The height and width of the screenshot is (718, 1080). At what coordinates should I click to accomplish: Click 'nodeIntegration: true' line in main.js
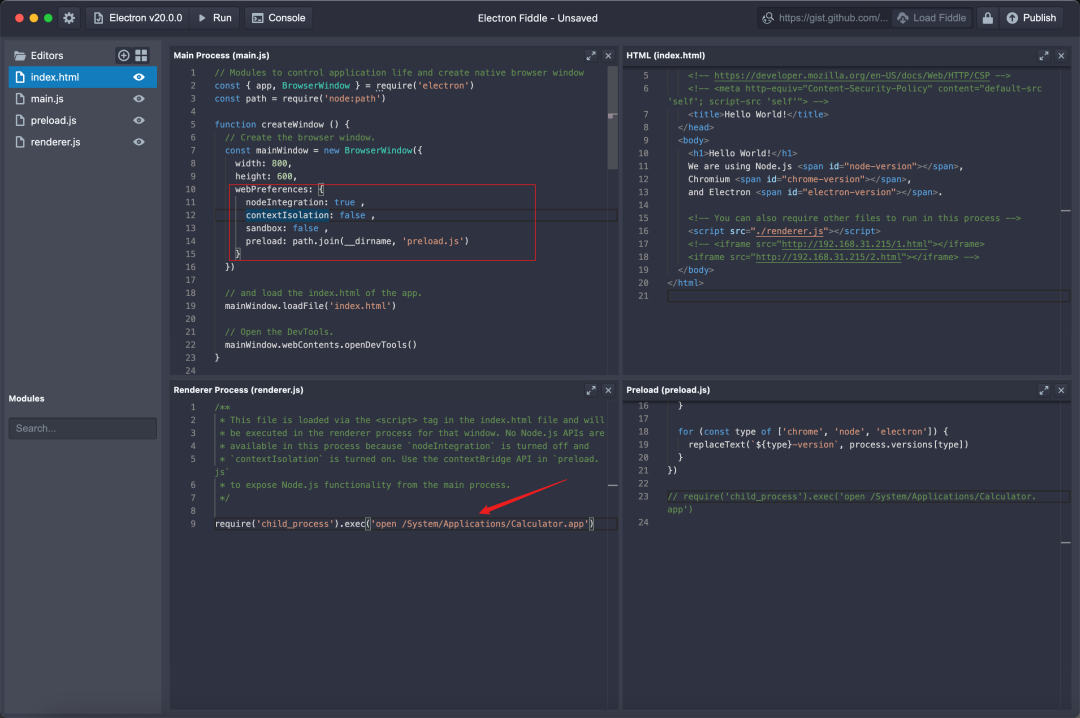(x=305, y=202)
